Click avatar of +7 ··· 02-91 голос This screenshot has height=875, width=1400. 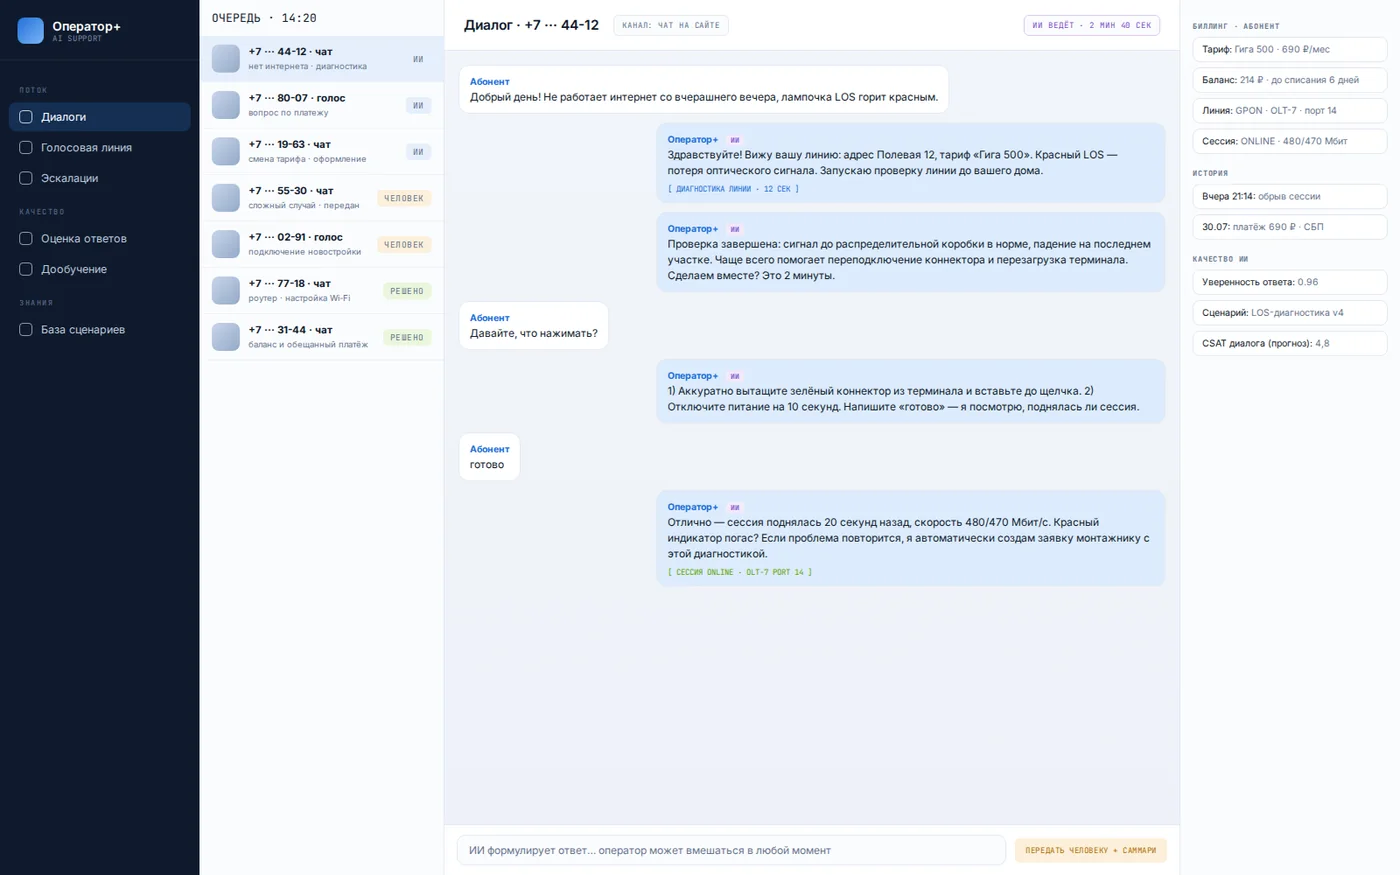click(x=226, y=244)
